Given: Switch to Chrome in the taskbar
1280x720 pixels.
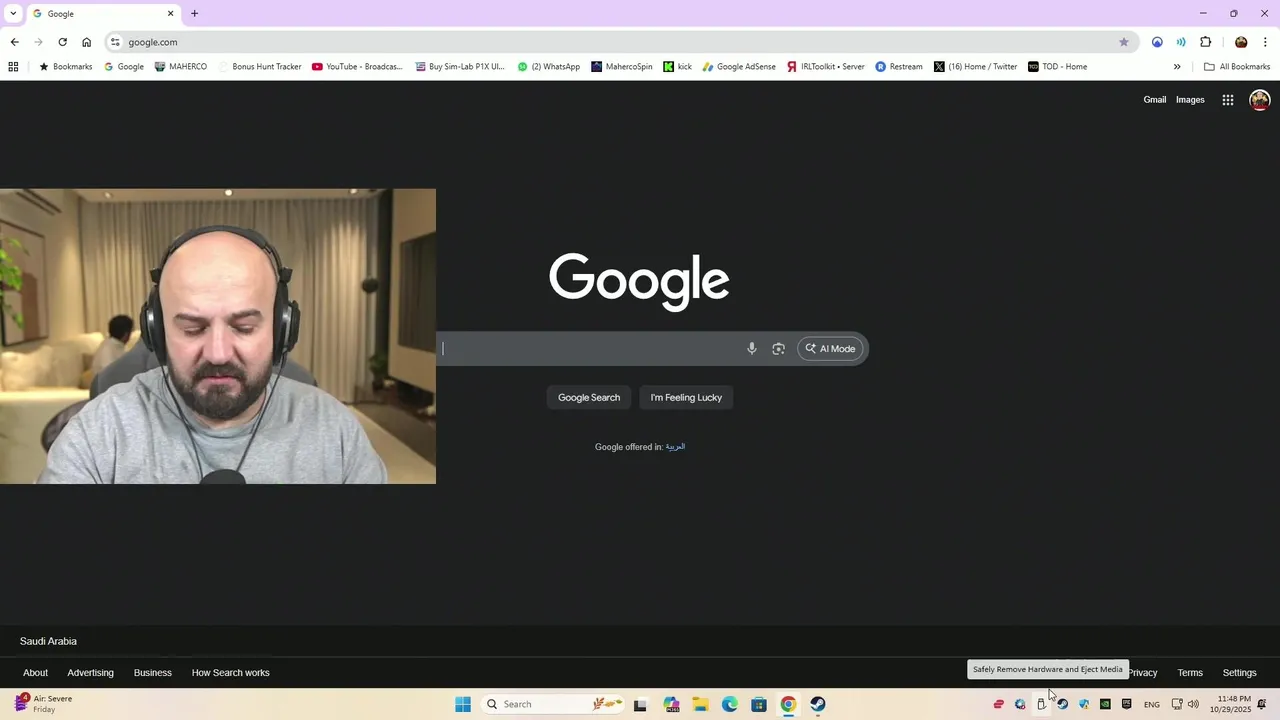Looking at the screenshot, I should pos(788,704).
